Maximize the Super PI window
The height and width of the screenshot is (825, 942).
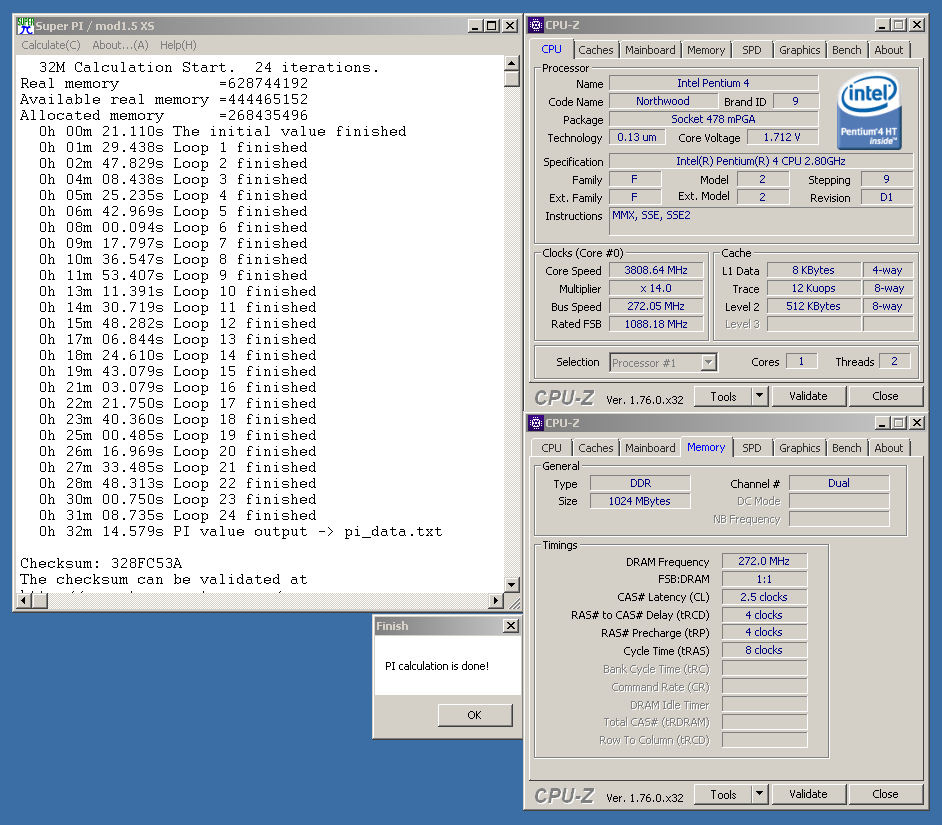tap(491, 26)
